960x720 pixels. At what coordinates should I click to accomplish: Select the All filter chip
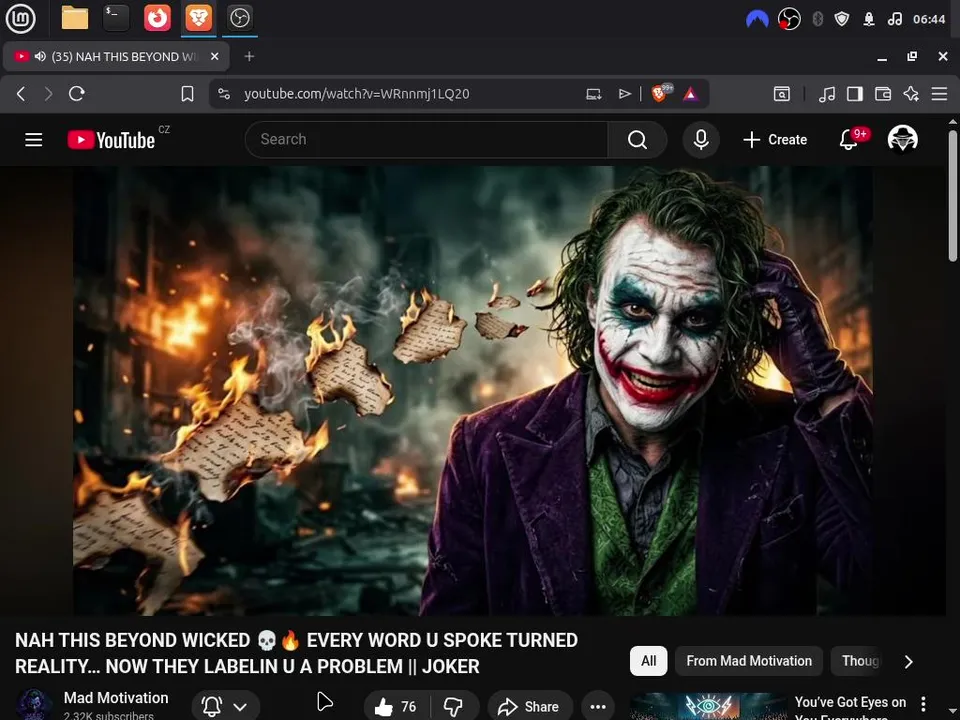click(x=648, y=661)
